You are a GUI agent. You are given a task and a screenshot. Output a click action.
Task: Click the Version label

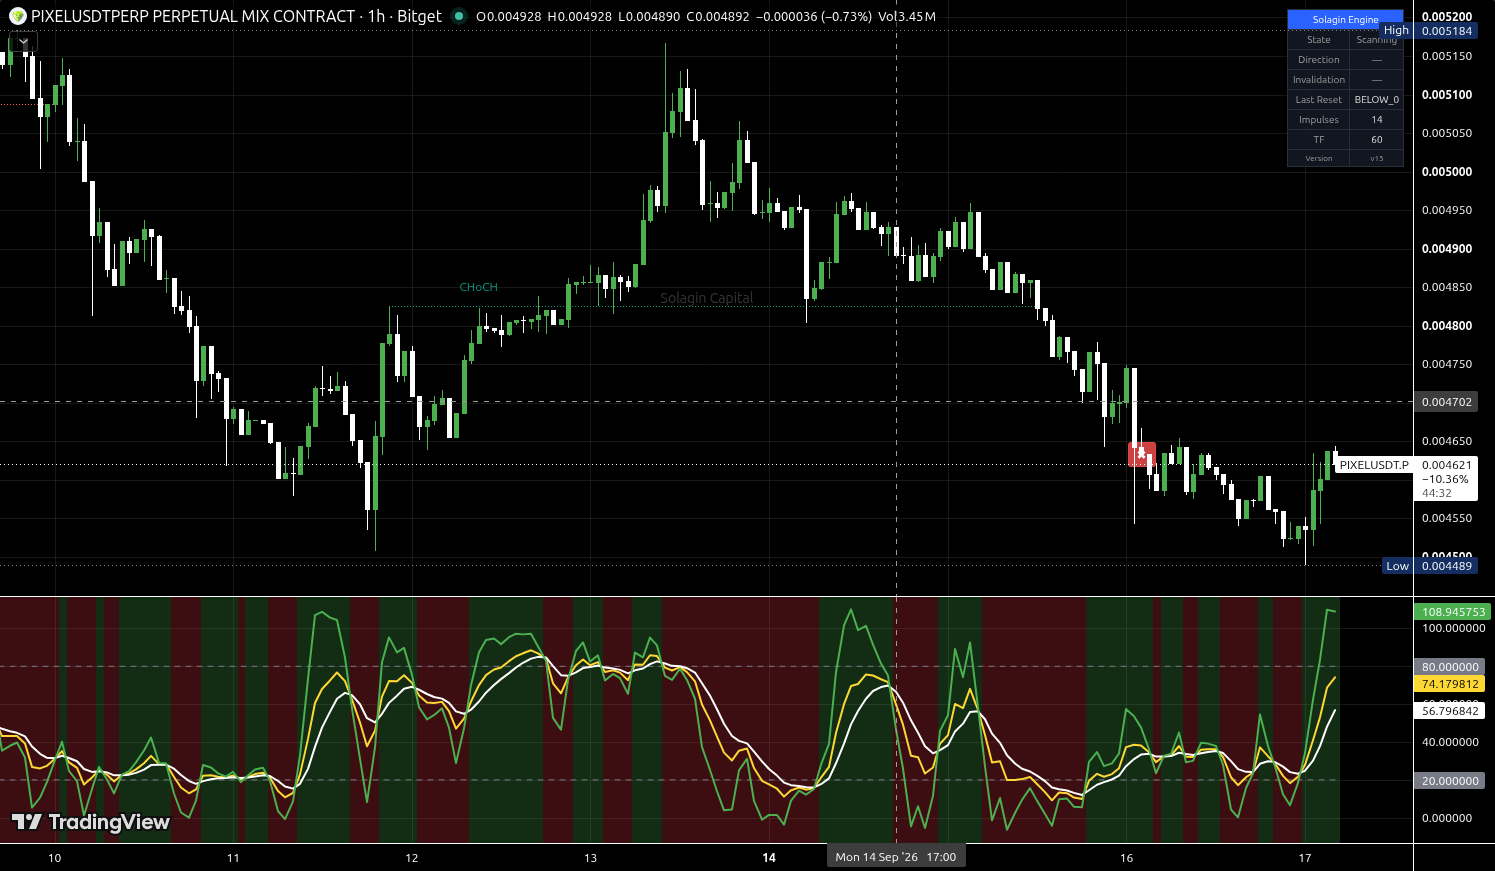pyautogui.click(x=1318, y=159)
